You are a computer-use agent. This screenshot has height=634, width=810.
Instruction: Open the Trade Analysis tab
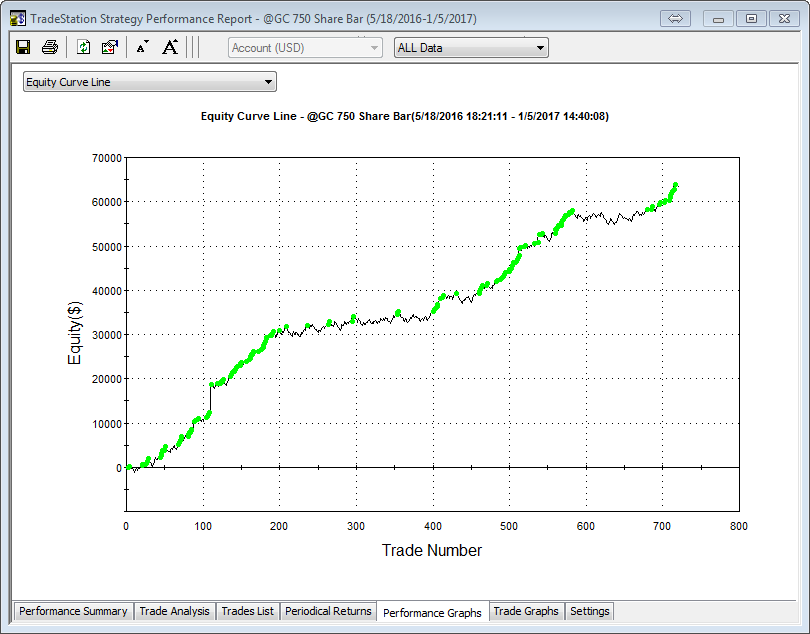[x=175, y=611]
